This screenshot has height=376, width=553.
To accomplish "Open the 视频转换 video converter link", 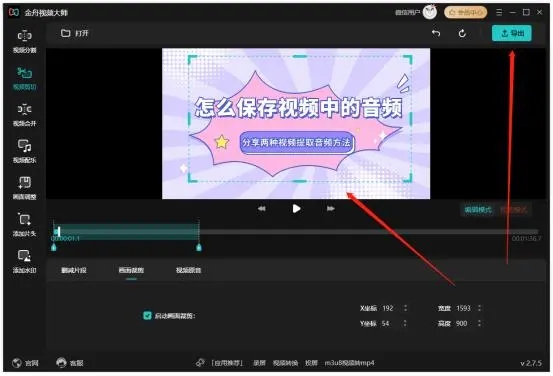I will (285, 363).
